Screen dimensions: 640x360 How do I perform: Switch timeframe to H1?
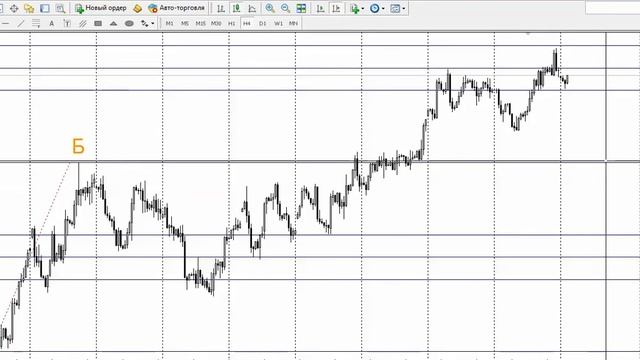231,24
